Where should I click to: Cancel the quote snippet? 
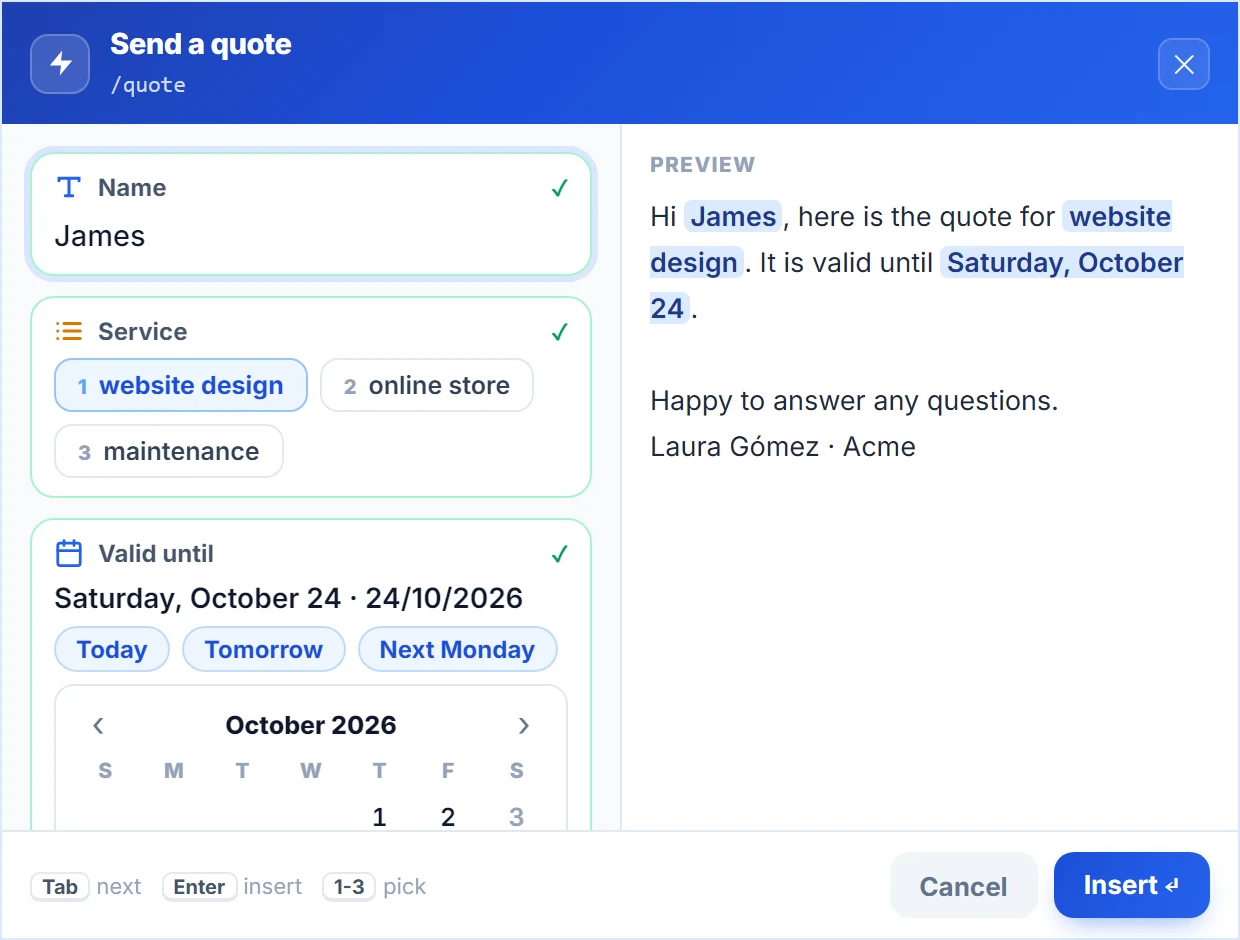pyautogui.click(x=963, y=885)
